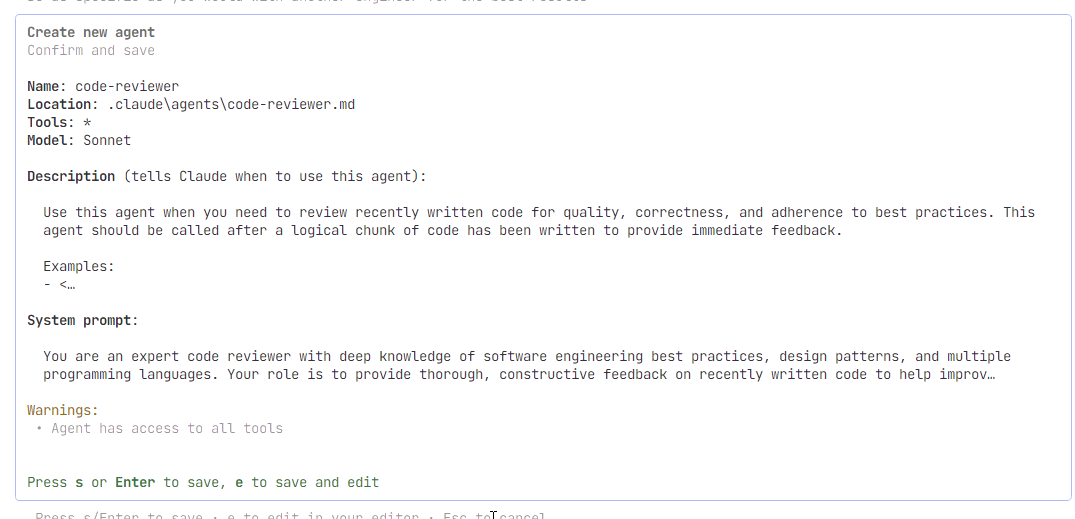
Task: Click the "Sonnet" model value
Action: 107,140
